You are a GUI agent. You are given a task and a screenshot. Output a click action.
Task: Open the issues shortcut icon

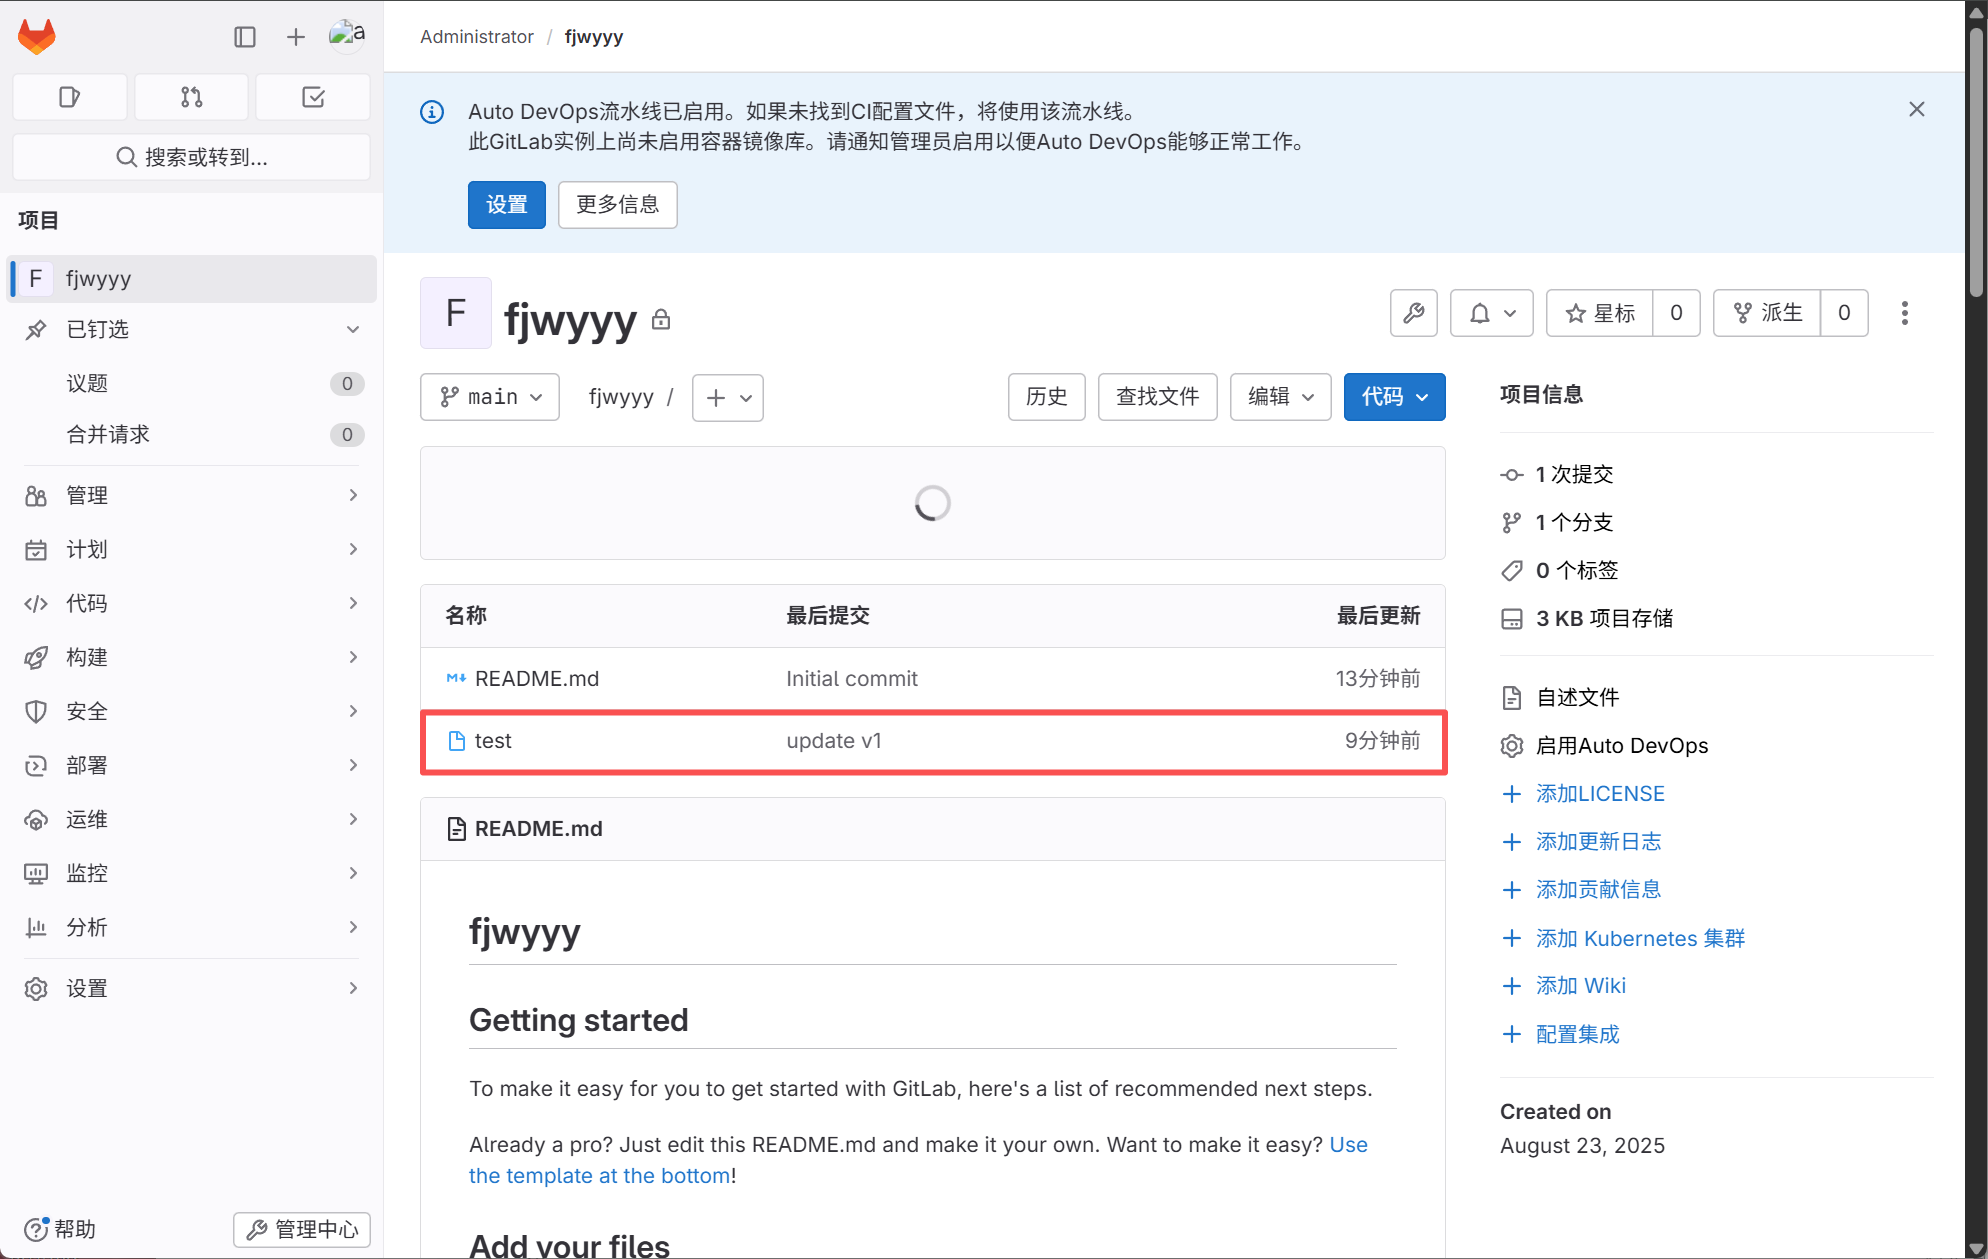tap(69, 97)
